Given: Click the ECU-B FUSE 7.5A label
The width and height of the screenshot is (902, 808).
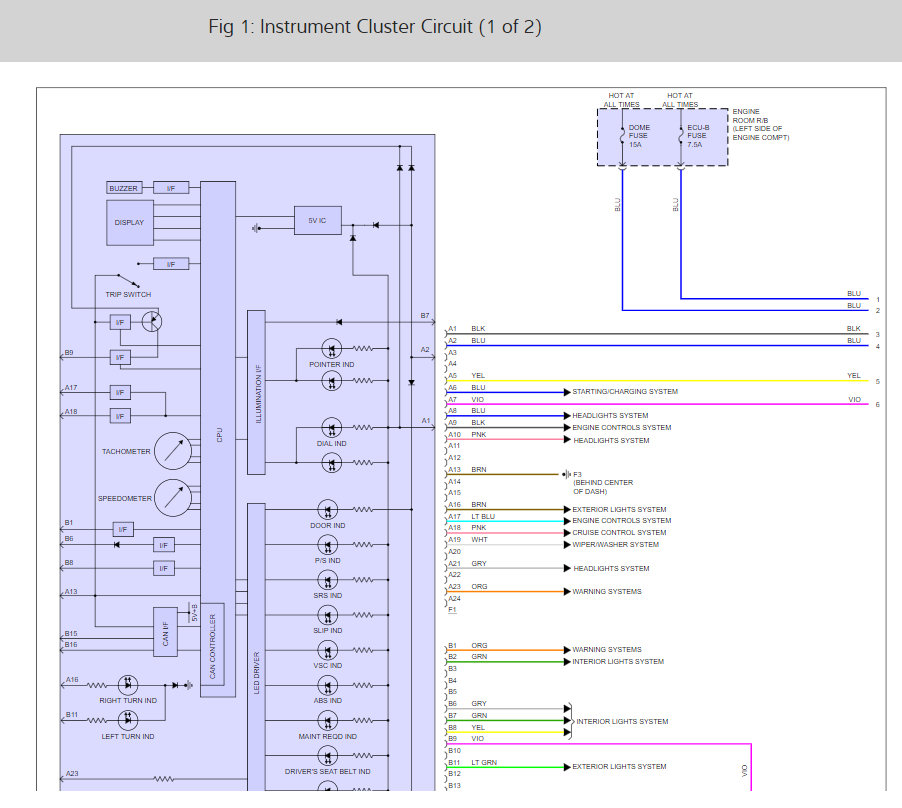Looking at the screenshot, I should click(698, 136).
